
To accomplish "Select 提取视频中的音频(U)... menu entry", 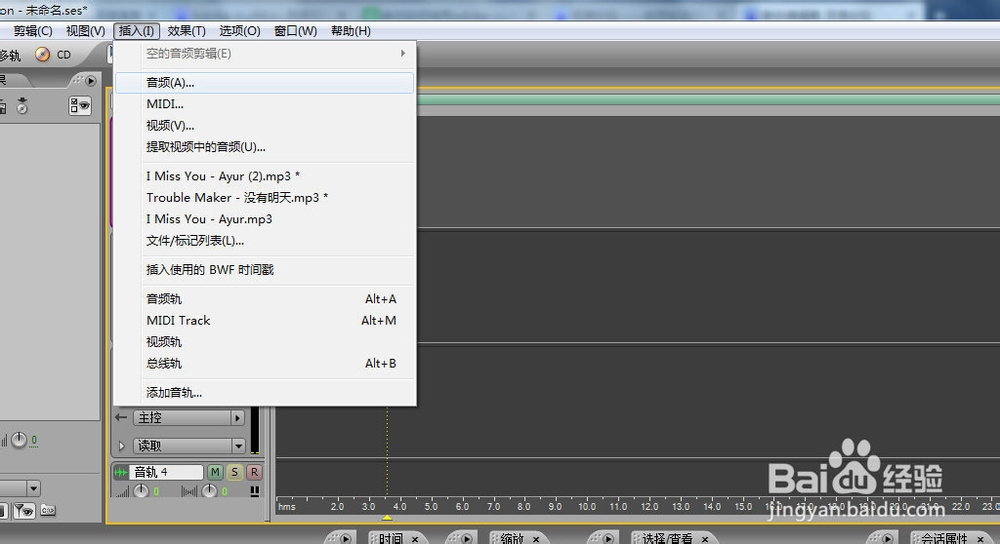I will point(264,147).
